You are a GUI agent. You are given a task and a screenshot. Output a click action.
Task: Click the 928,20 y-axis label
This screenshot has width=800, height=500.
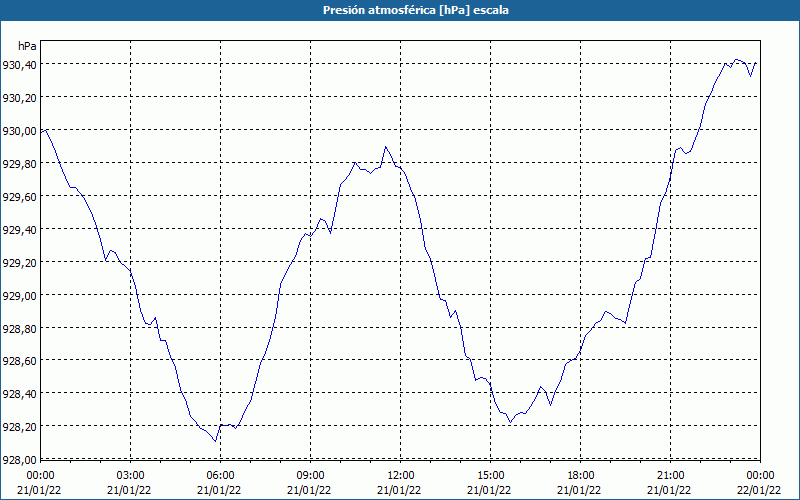click(x=19, y=427)
